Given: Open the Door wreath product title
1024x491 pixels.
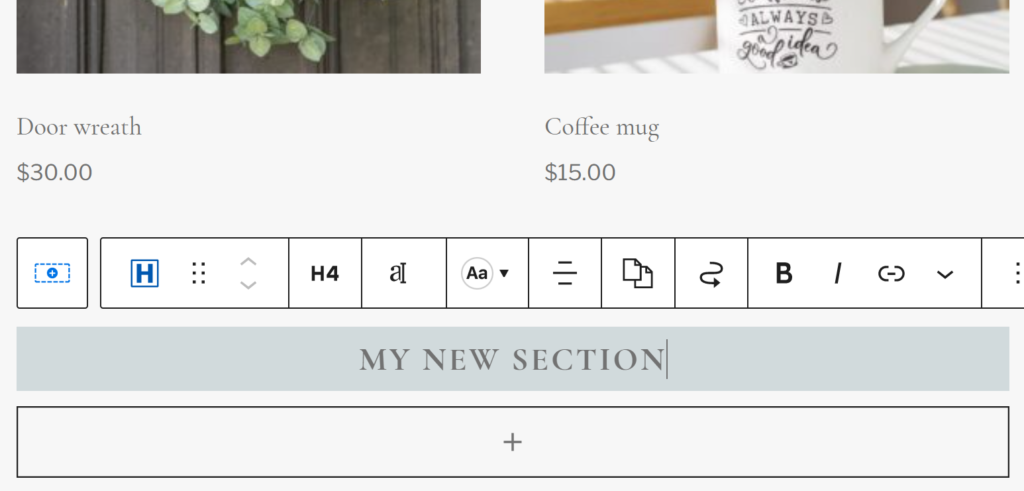Looking at the screenshot, I should pos(79,127).
